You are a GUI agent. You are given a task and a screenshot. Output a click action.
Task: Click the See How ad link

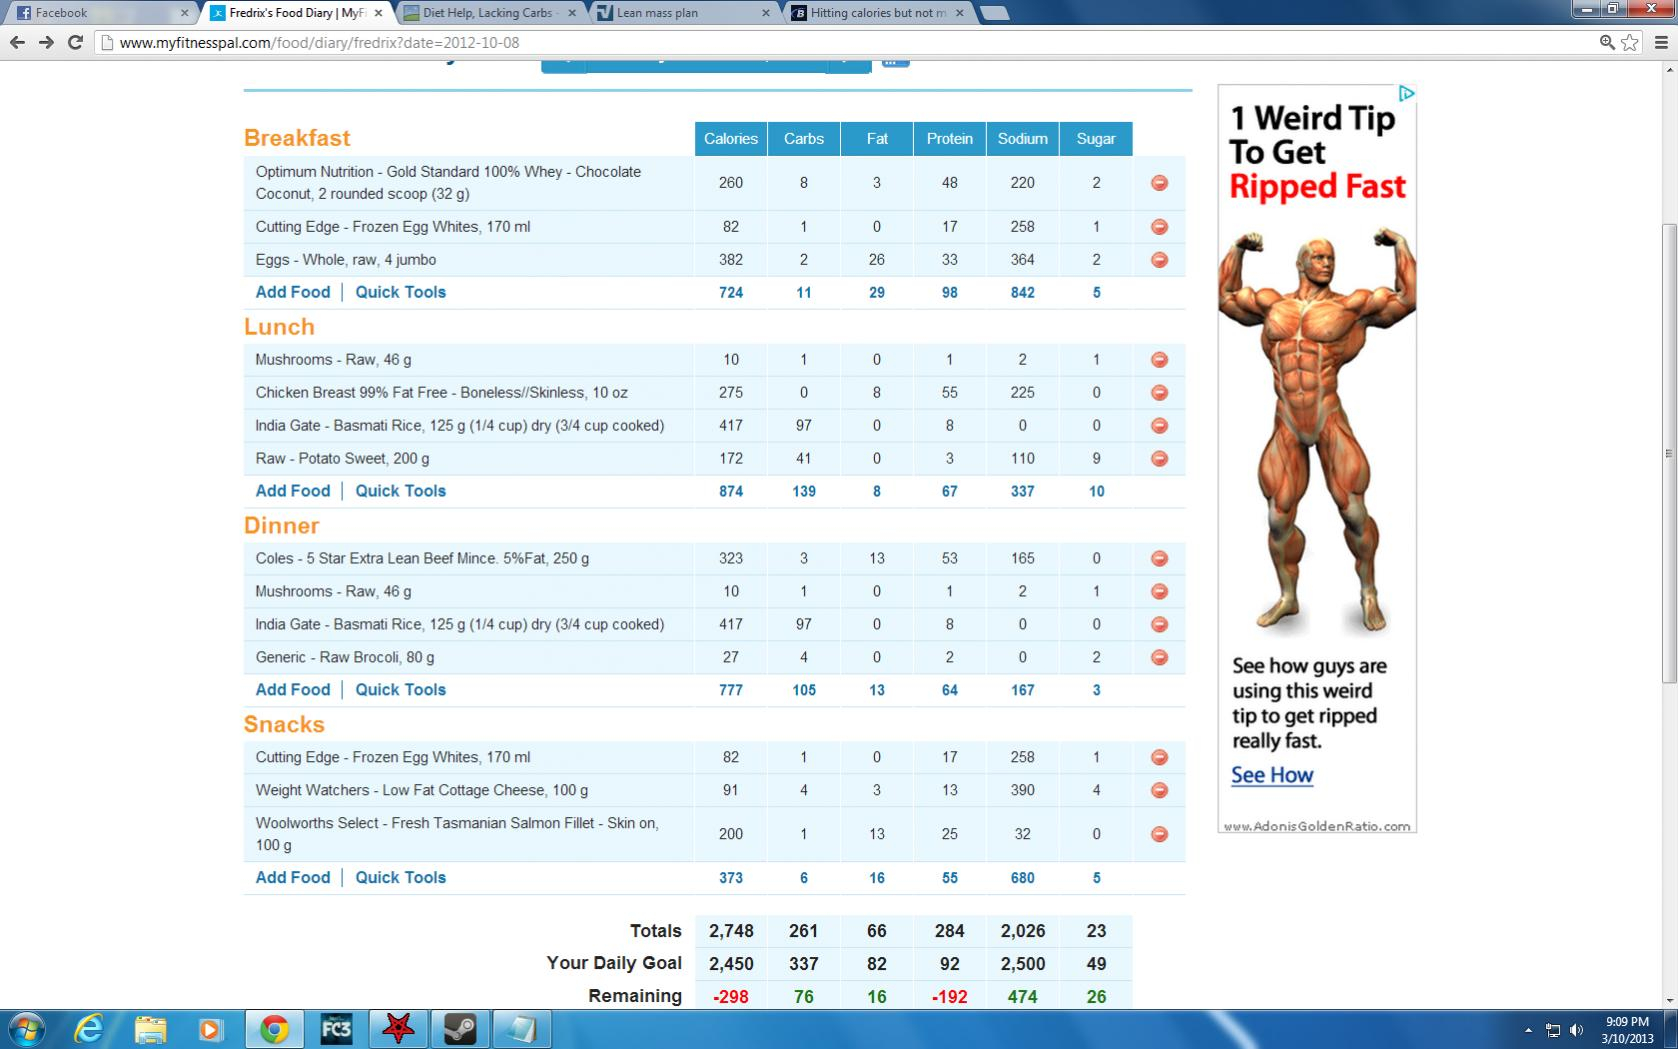1272,775
